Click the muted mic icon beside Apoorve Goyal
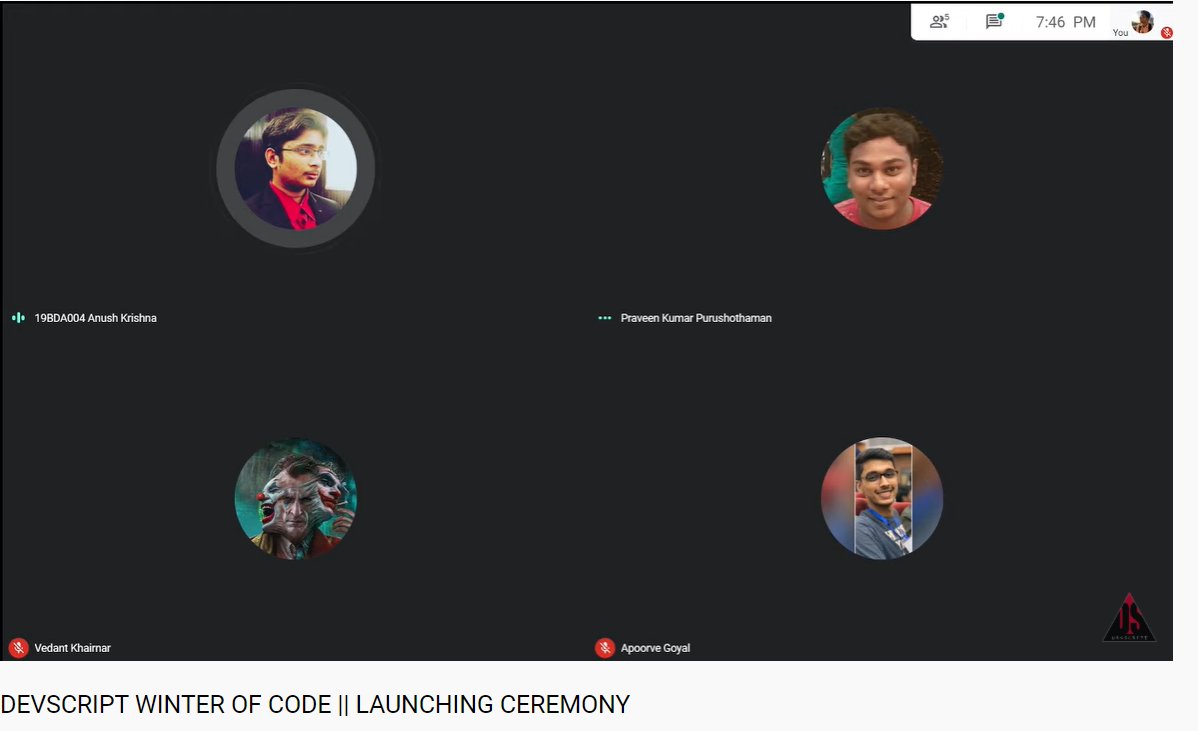 [604, 648]
